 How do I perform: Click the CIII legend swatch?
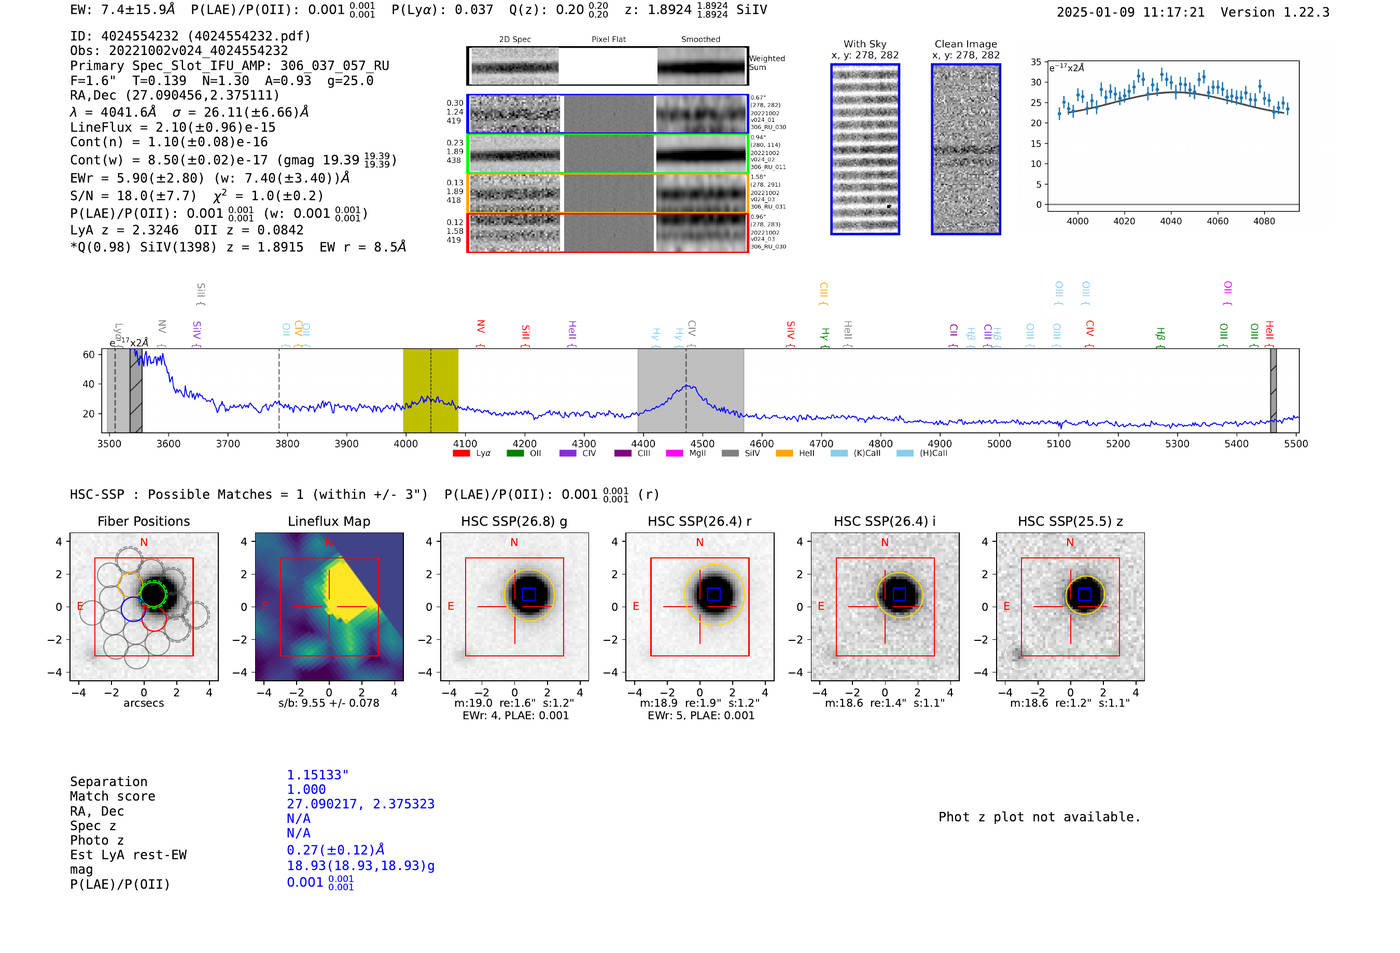click(622, 453)
